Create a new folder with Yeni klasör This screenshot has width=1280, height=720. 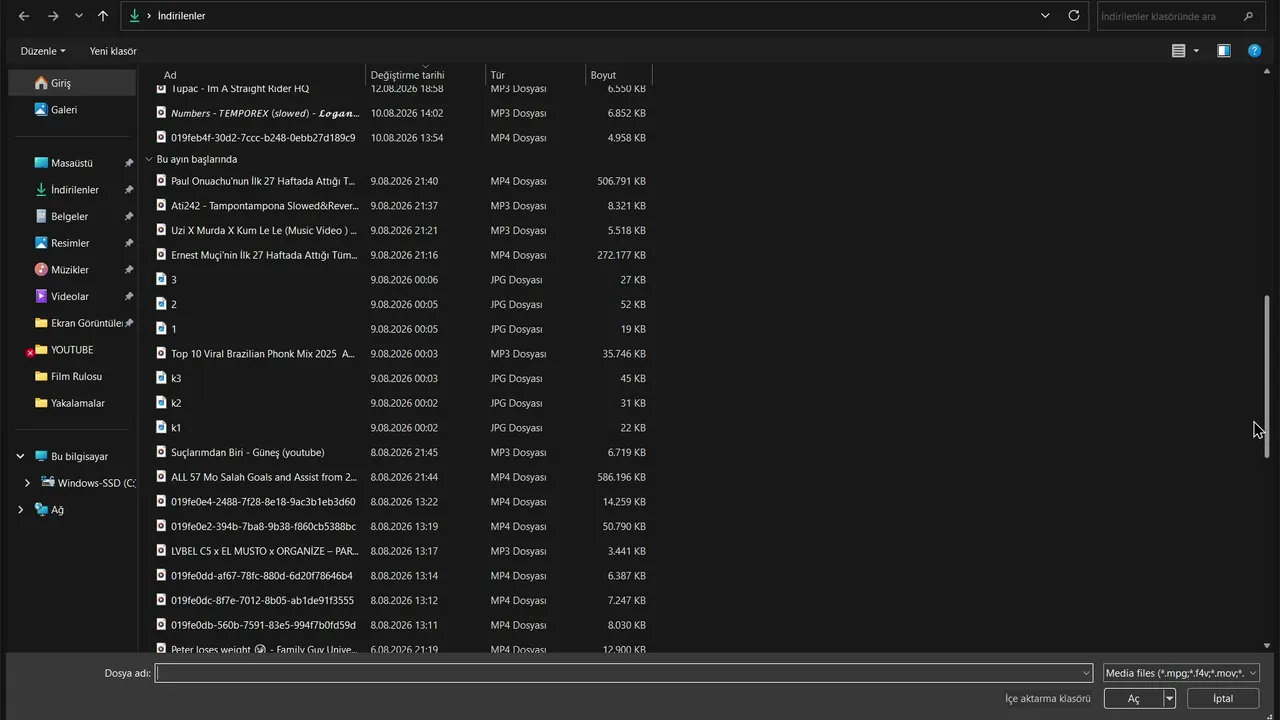(x=113, y=51)
